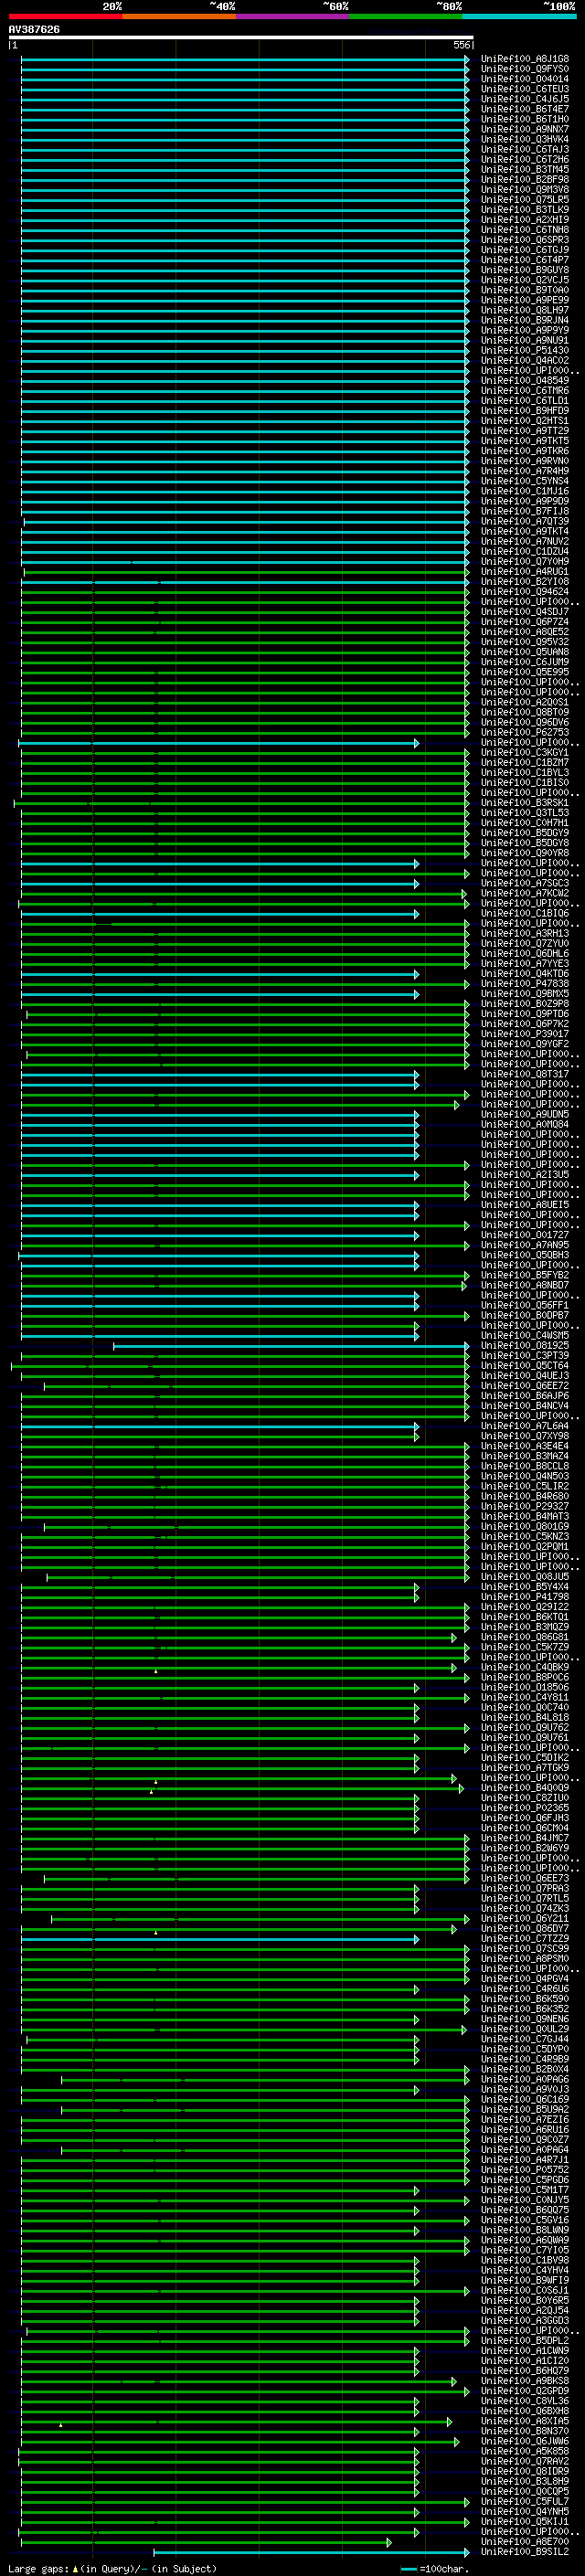Viewport: 585px width, 2576px height.
Task: Select hit label UniRef100_A9PE99
Action: tap(525, 300)
